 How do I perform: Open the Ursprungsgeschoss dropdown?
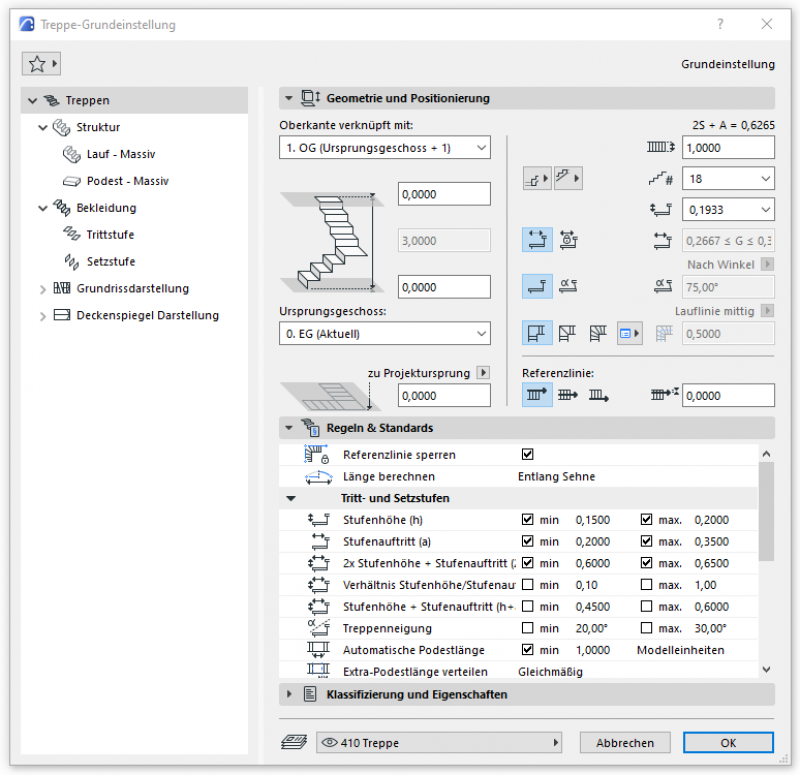[384, 333]
